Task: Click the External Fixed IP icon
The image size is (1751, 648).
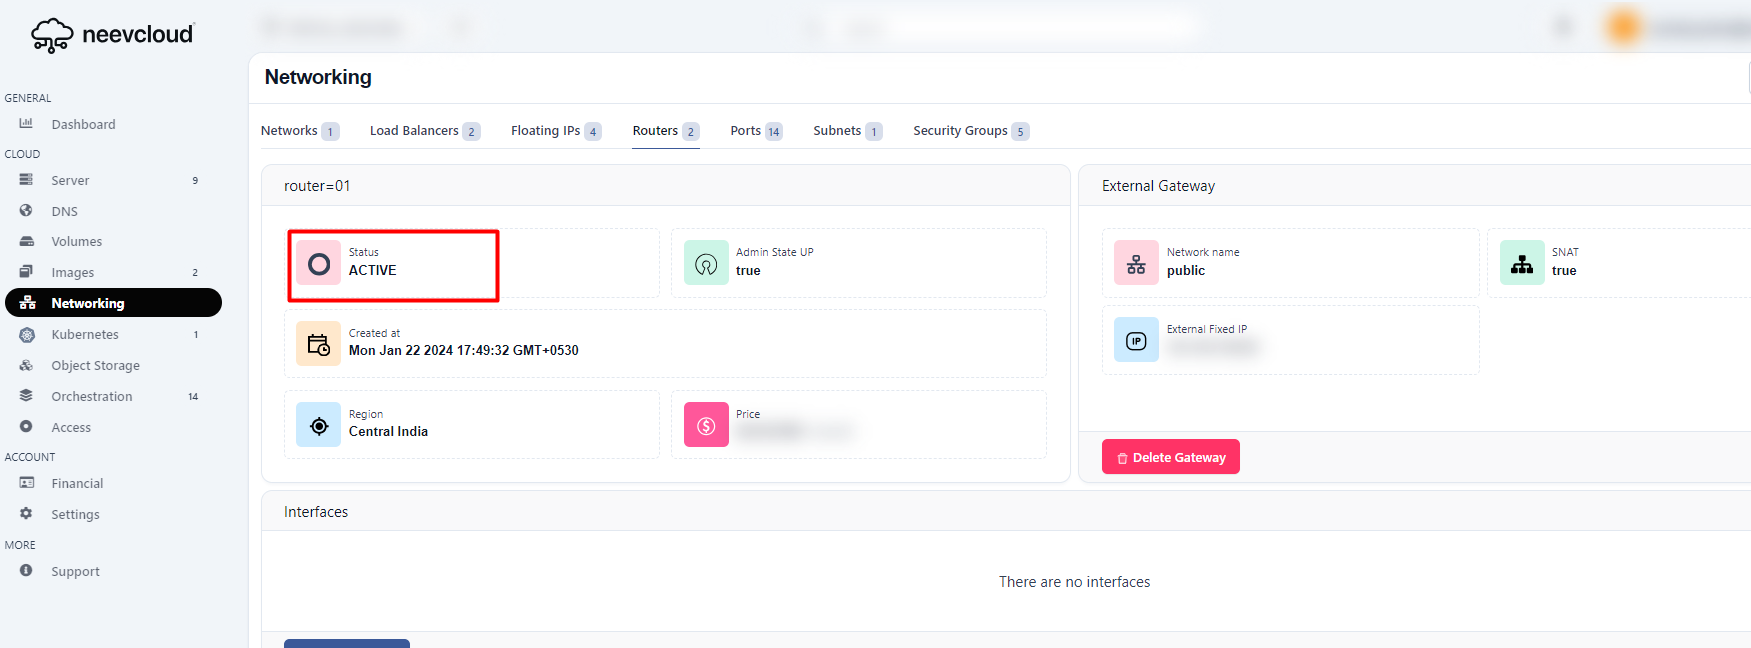Action: (x=1136, y=341)
